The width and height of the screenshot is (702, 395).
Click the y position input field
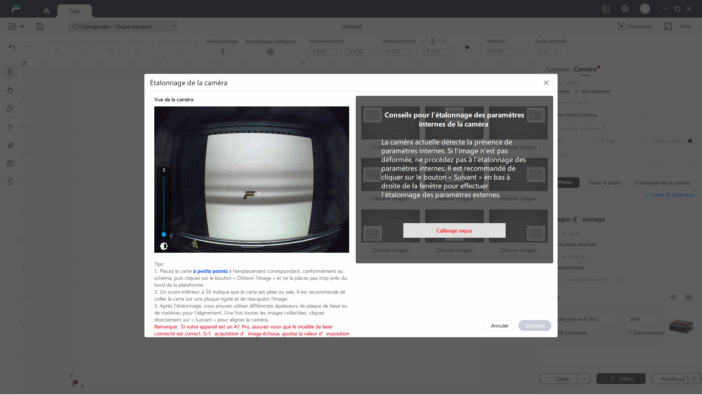pos(361,52)
